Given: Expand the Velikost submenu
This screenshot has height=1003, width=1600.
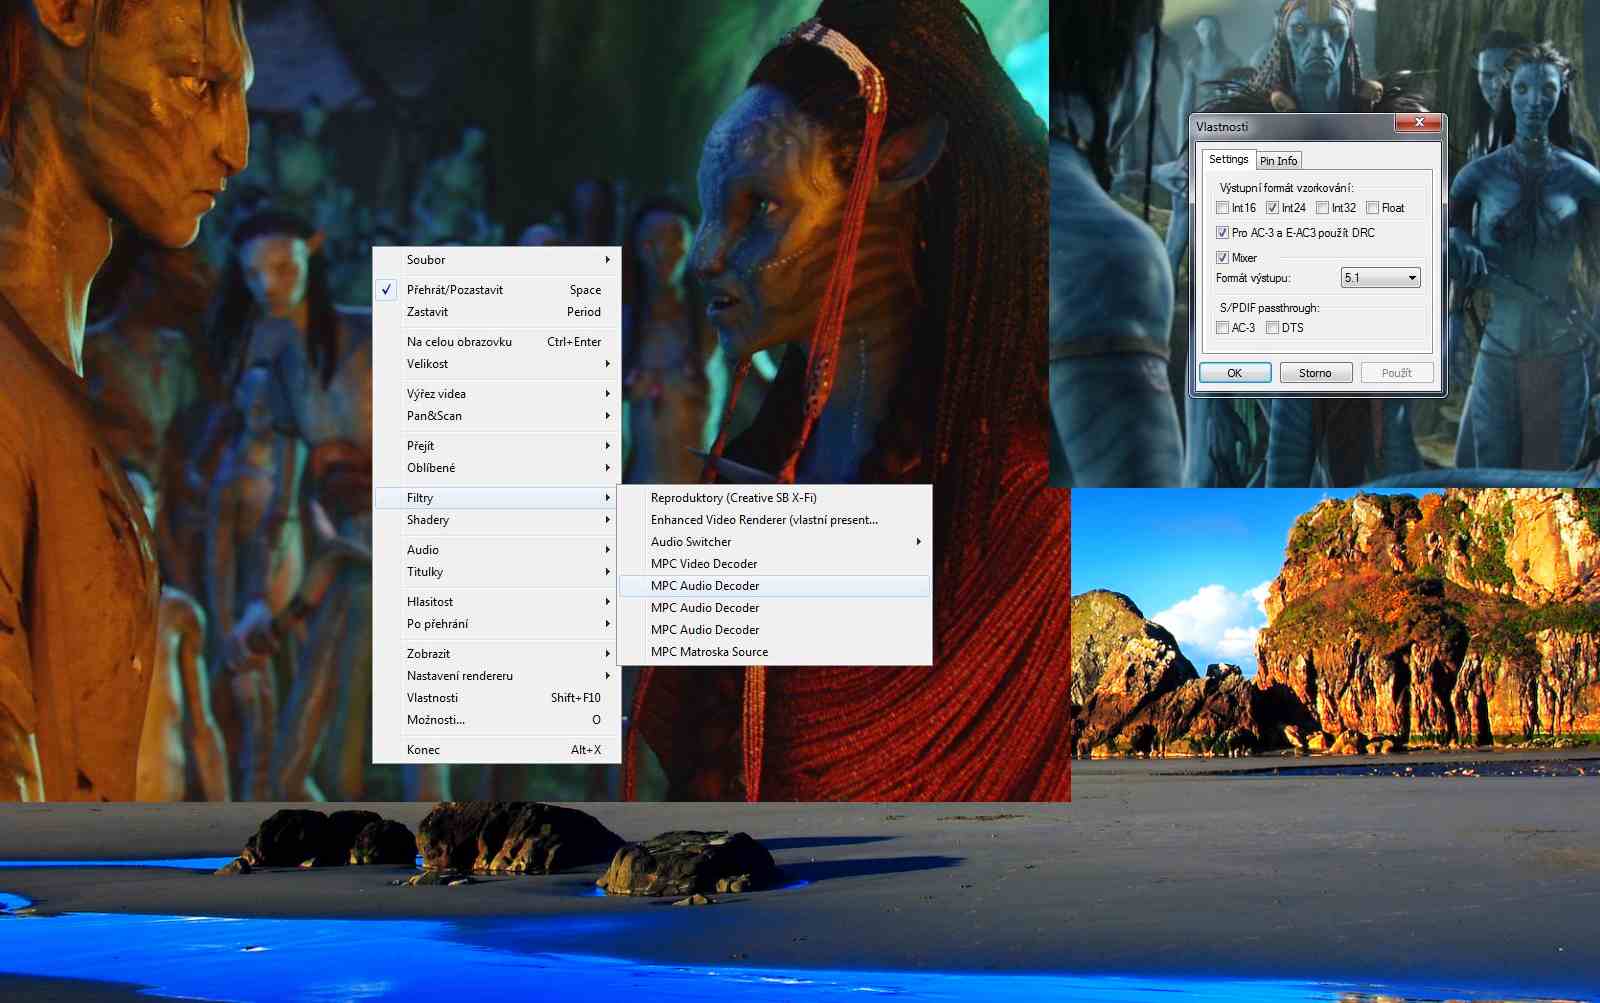Looking at the screenshot, I should (x=497, y=364).
